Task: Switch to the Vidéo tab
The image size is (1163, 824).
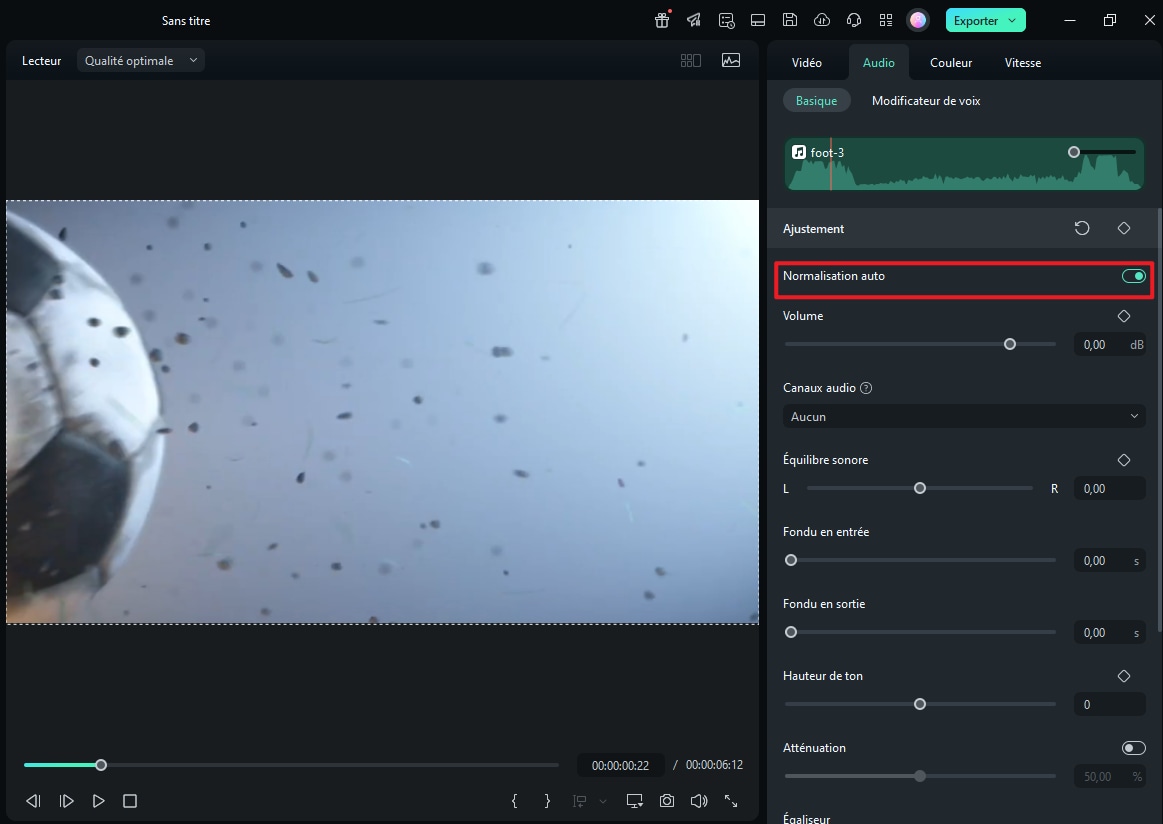Action: [x=806, y=63]
